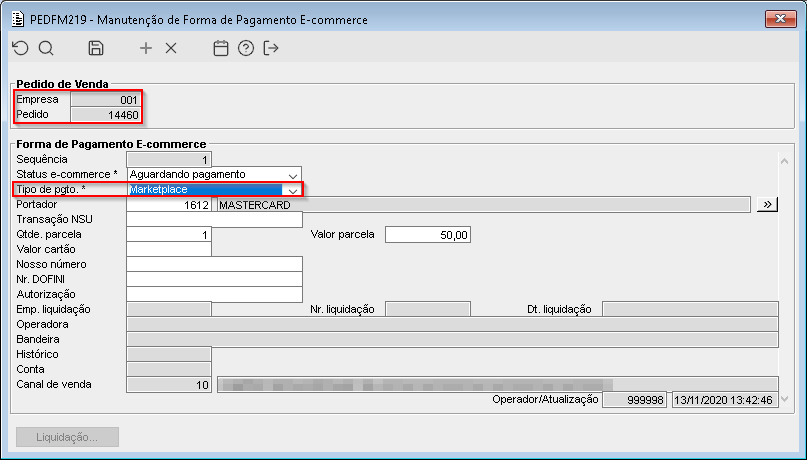Click the undo/refresh arrow toolbar icon
Image resolution: width=807 pixels, height=460 pixels.
click(20, 48)
